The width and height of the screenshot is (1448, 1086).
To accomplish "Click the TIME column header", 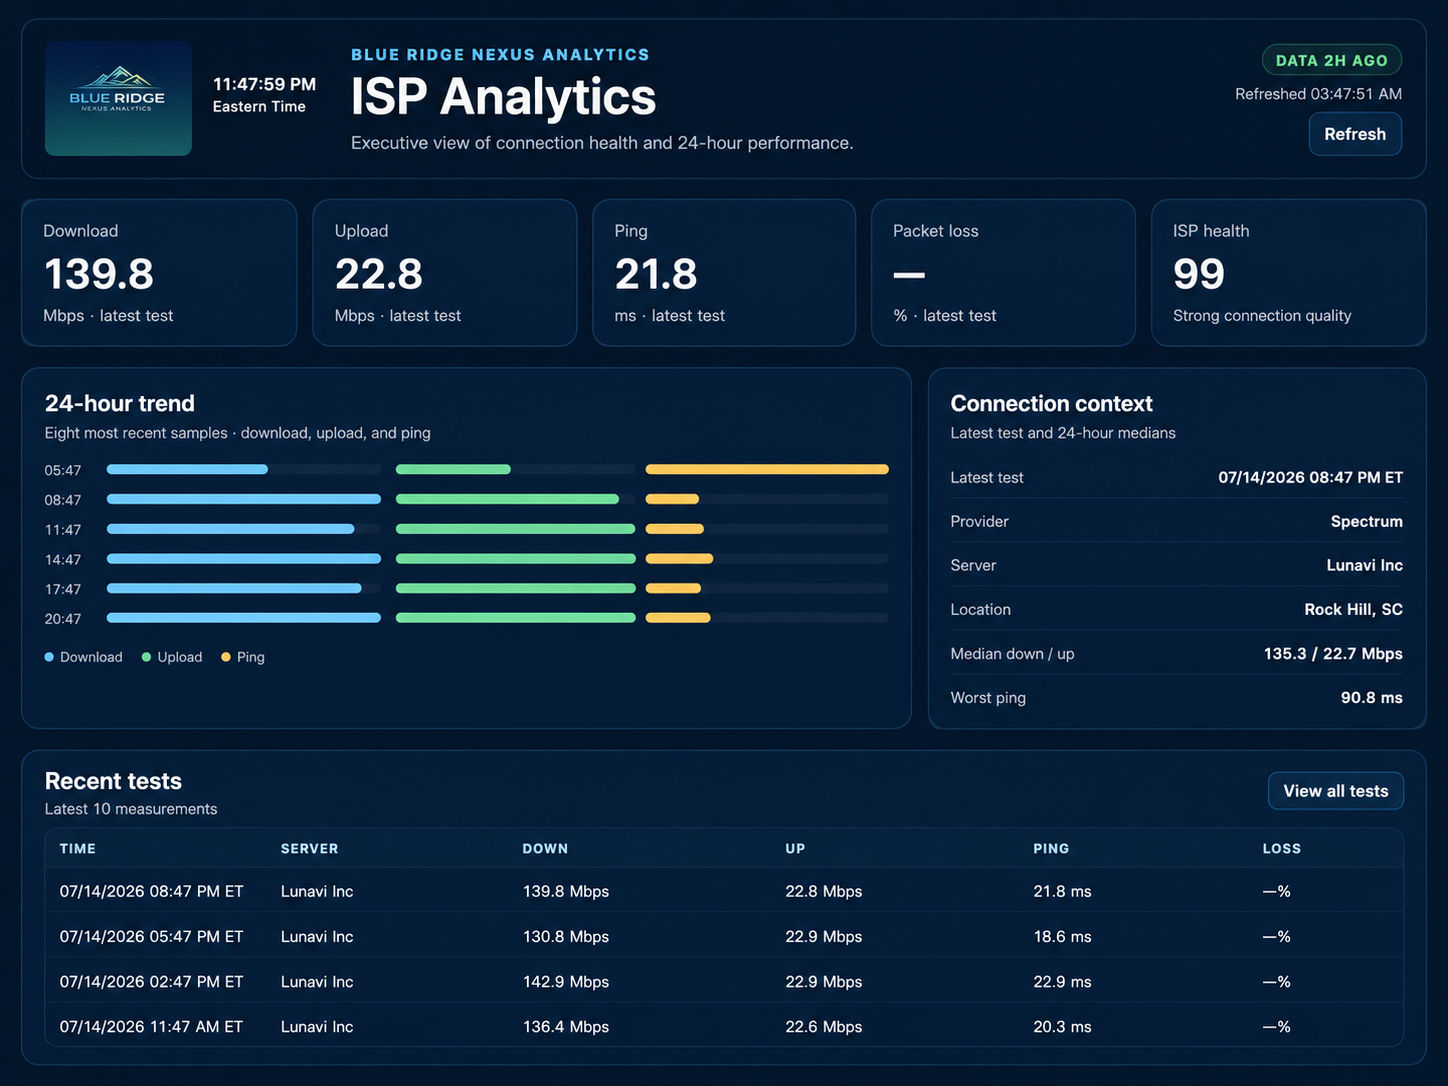I will (78, 849).
